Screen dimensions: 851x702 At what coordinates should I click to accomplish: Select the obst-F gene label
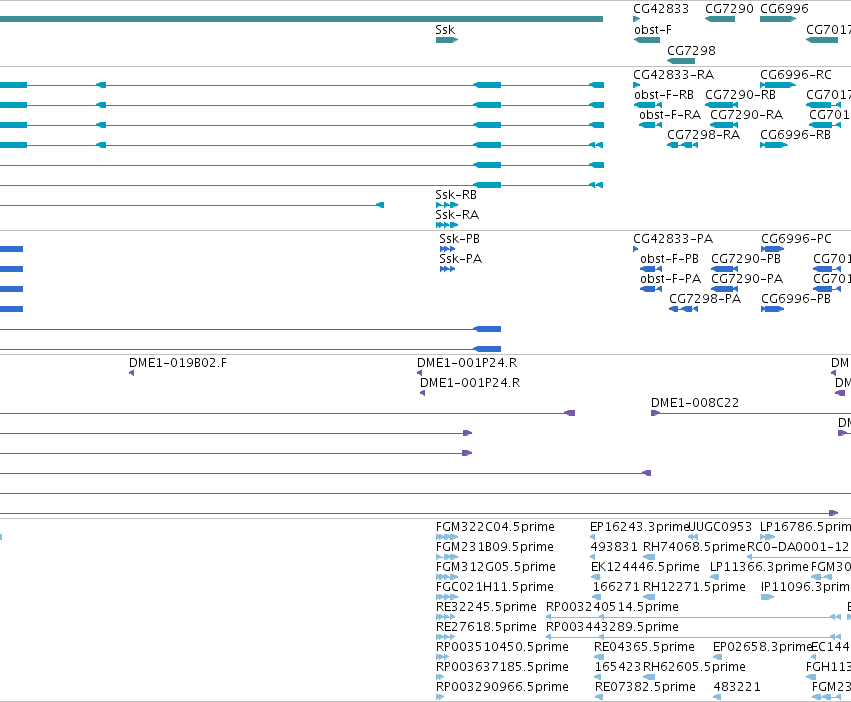pos(652,30)
